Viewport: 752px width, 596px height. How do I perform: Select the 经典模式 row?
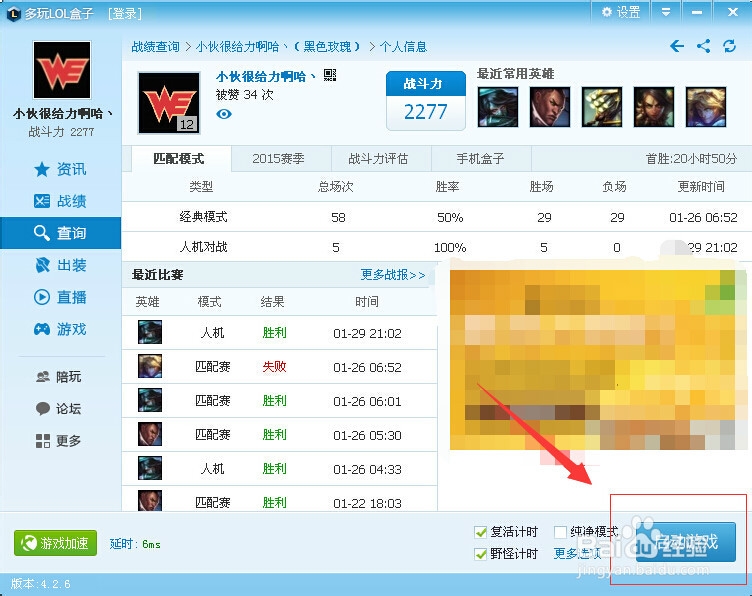pos(436,217)
